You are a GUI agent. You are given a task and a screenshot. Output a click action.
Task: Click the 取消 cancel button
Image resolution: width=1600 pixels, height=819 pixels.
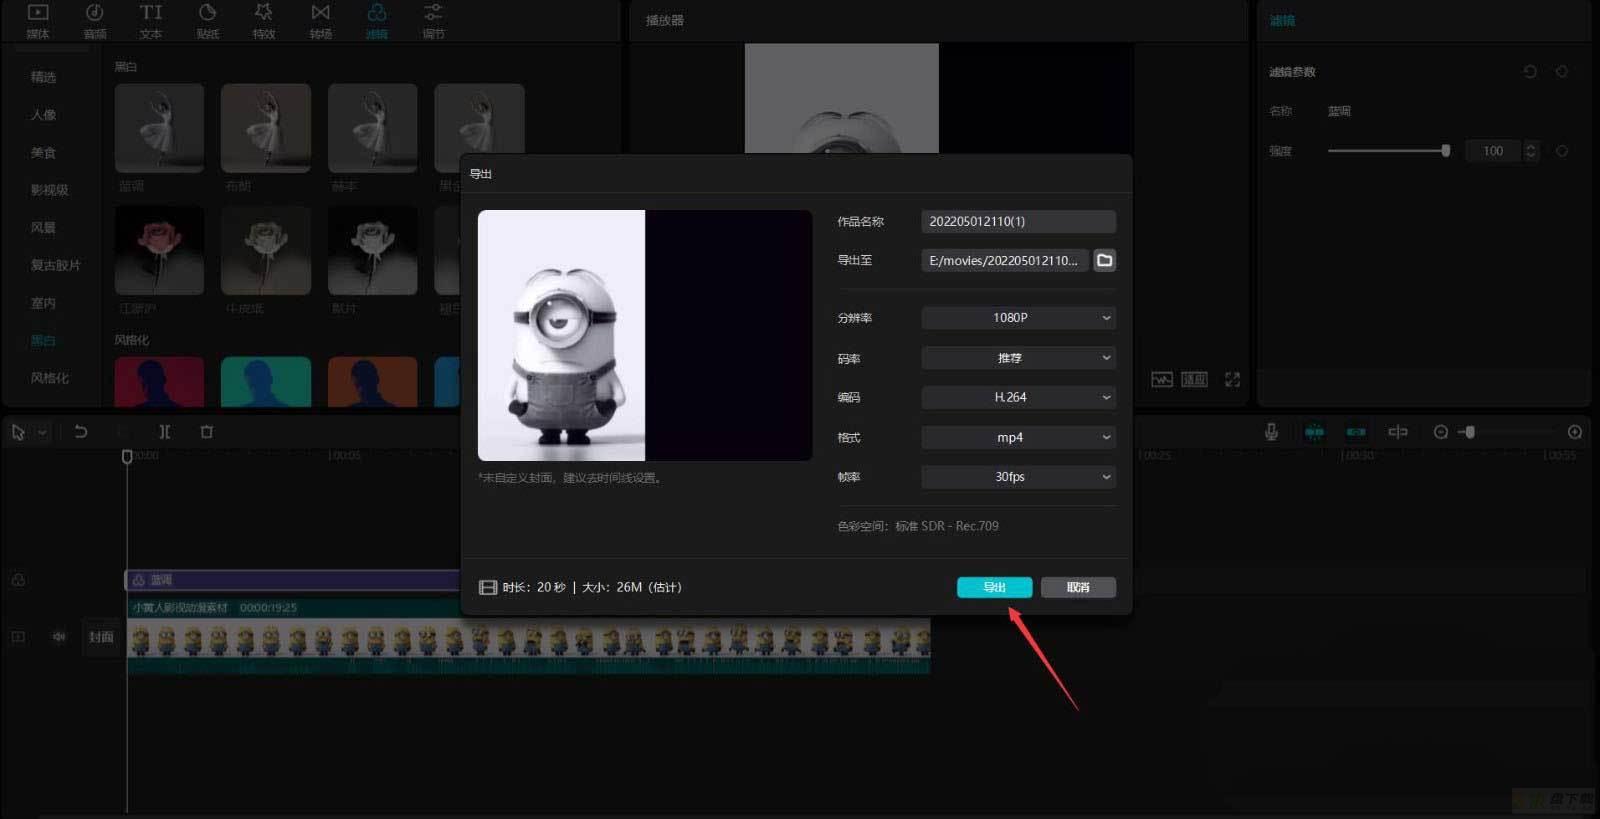click(x=1078, y=587)
